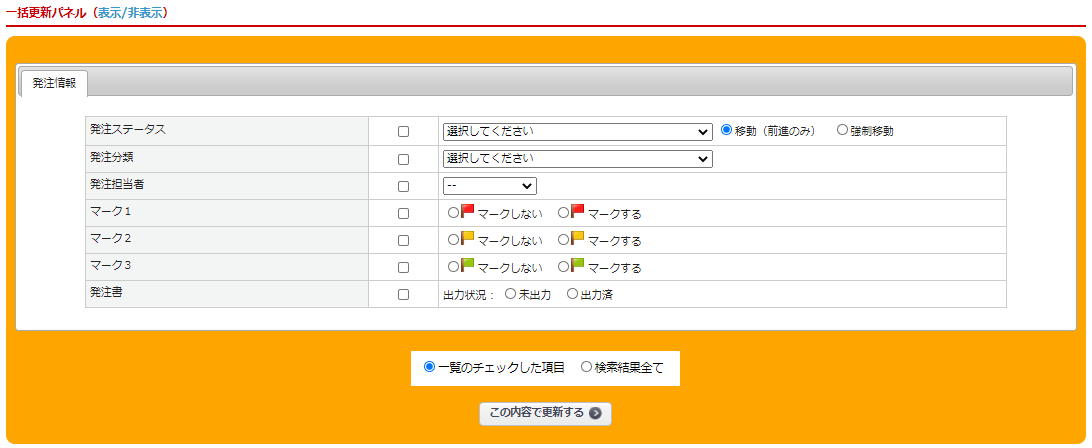1092x448 pixels.
Task: Click the red flag icon beside マークしない
Action: pos(467,211)
